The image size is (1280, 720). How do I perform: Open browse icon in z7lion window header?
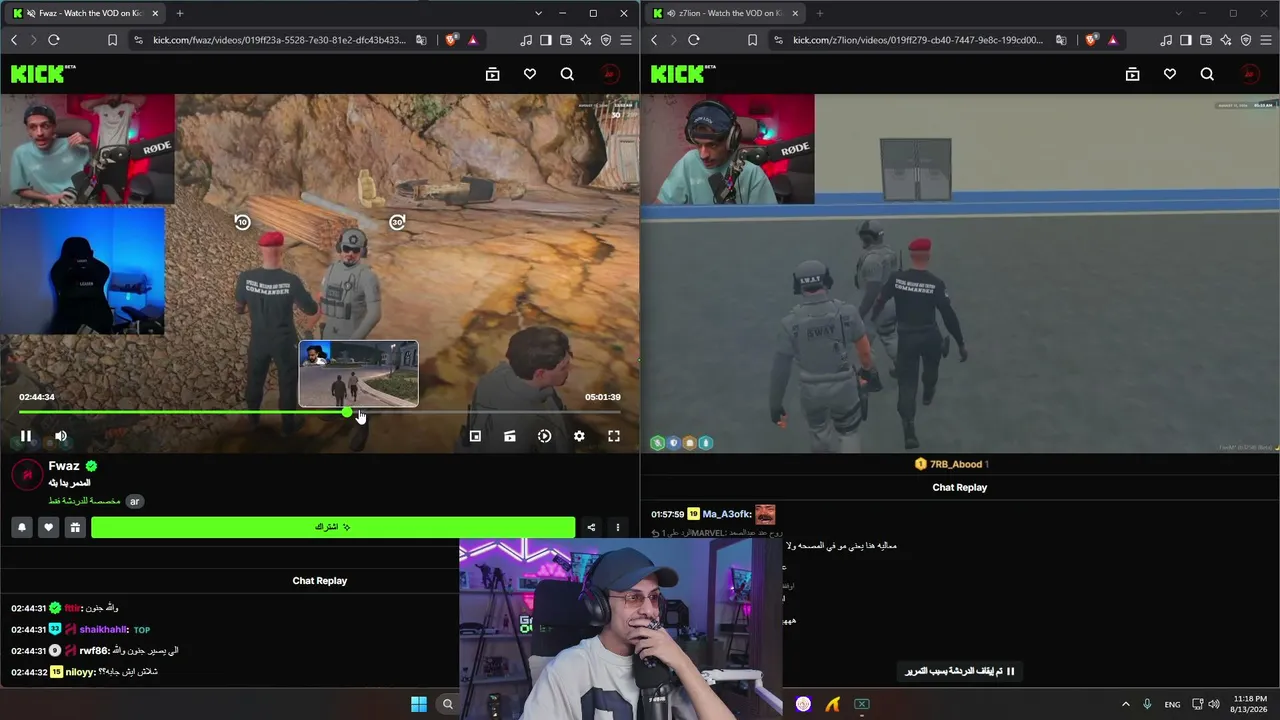(1132, 74)
